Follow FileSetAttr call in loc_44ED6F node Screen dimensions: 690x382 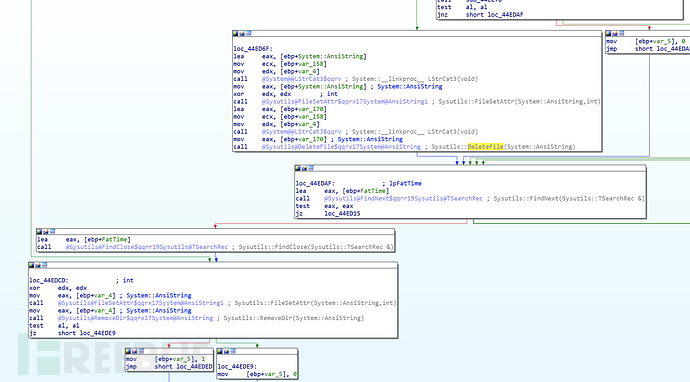tap(345, 102)
